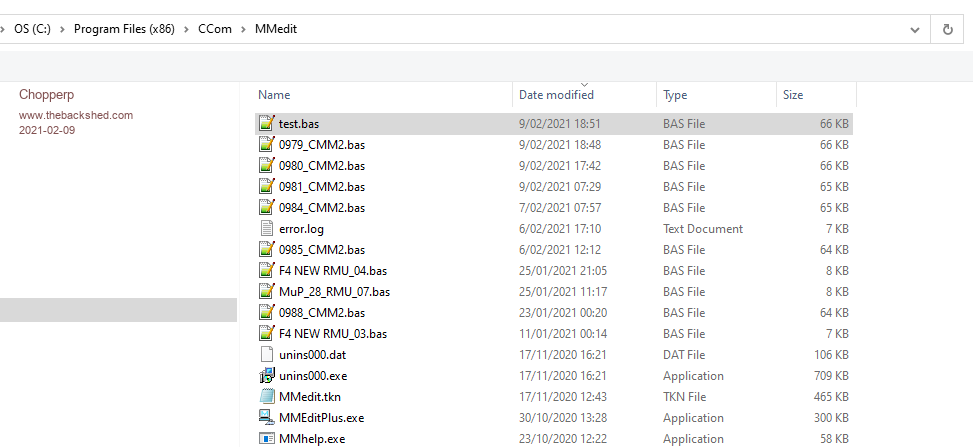
Task: Click the 0979_CMM2.bas file icon
Action: click(x=266, y=145)
